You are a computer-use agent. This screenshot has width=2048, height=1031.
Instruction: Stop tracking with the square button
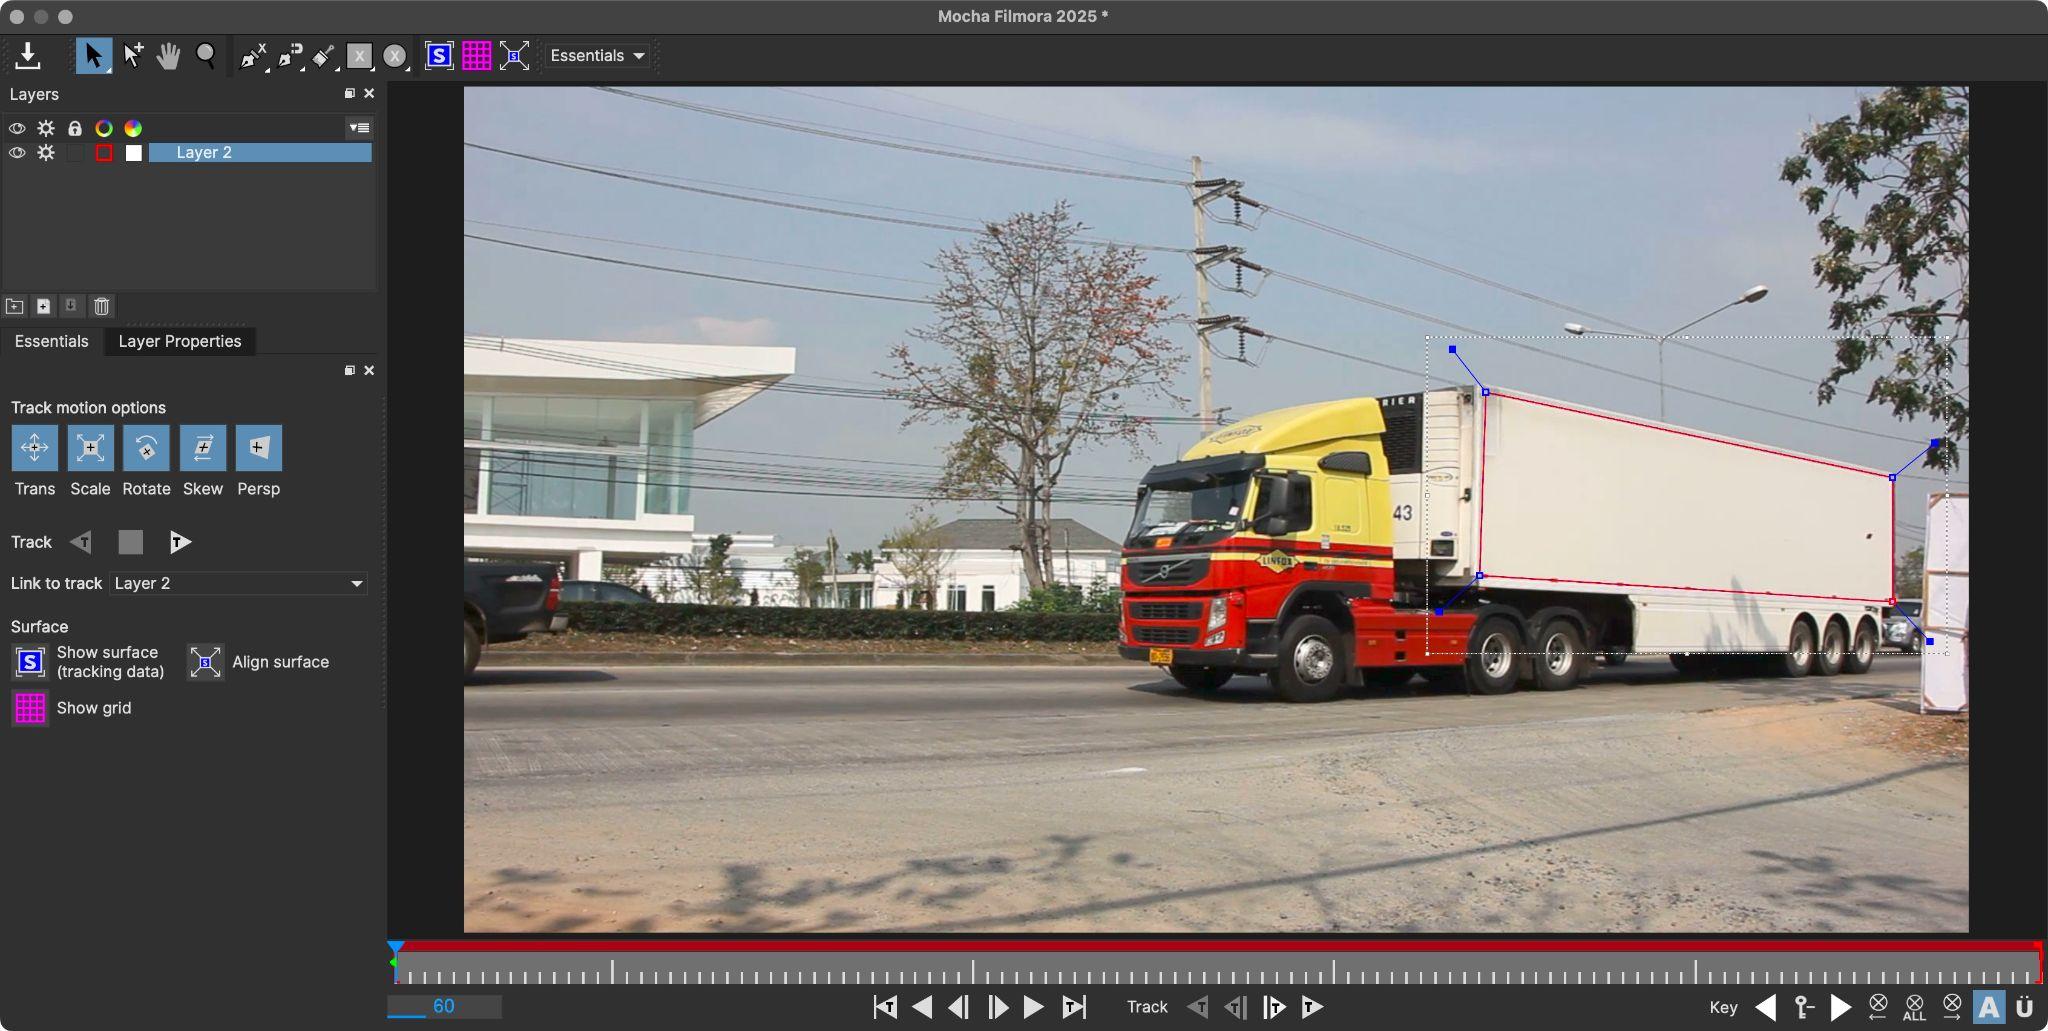131,542
